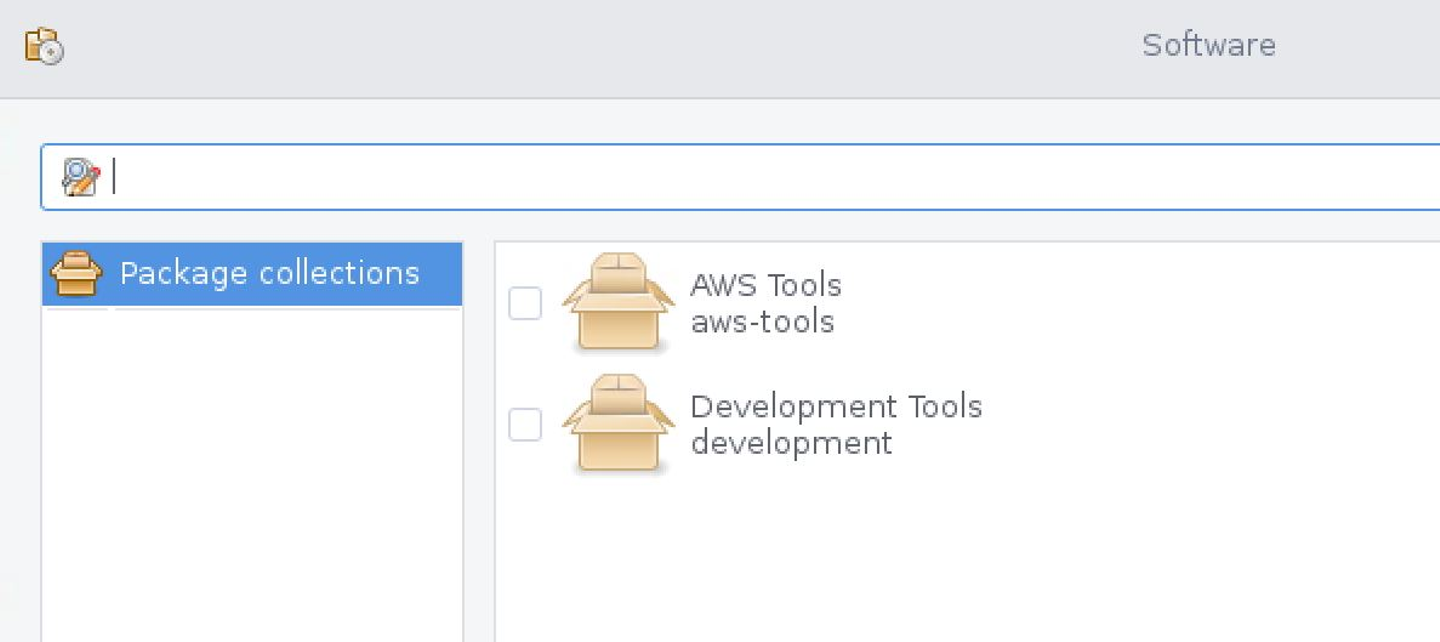The width and height of the screenshot is (1440, 642).
Task: Click the Software window title
Action: click(1208, 45)
